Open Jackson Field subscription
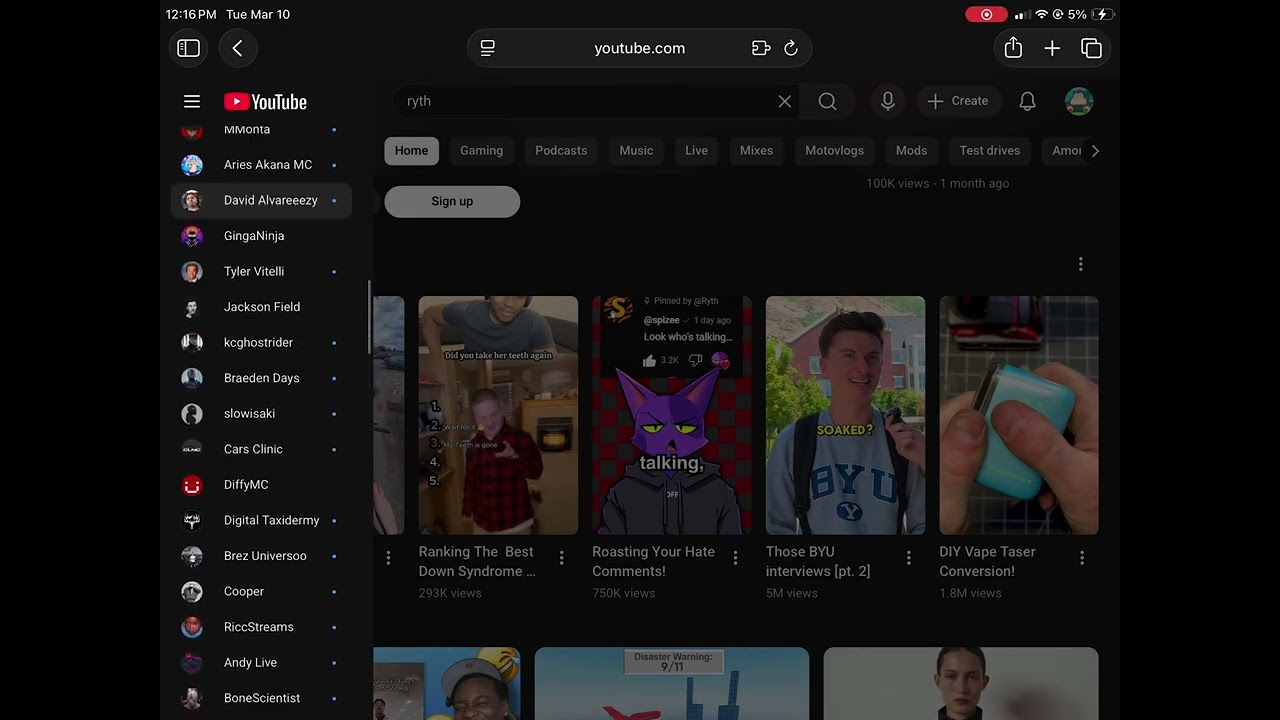The image size is (1280, 720). click(x=262, y=307)
